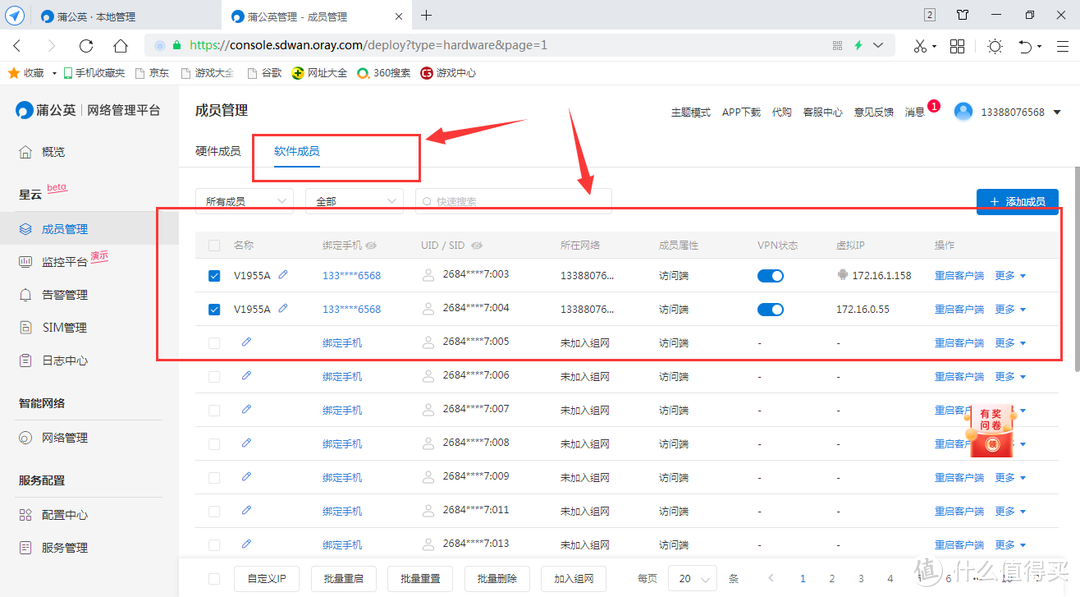Open the per-page count dropdown showing 20
The width and height of the screenshot is (1080, 597).
(694, 578)
